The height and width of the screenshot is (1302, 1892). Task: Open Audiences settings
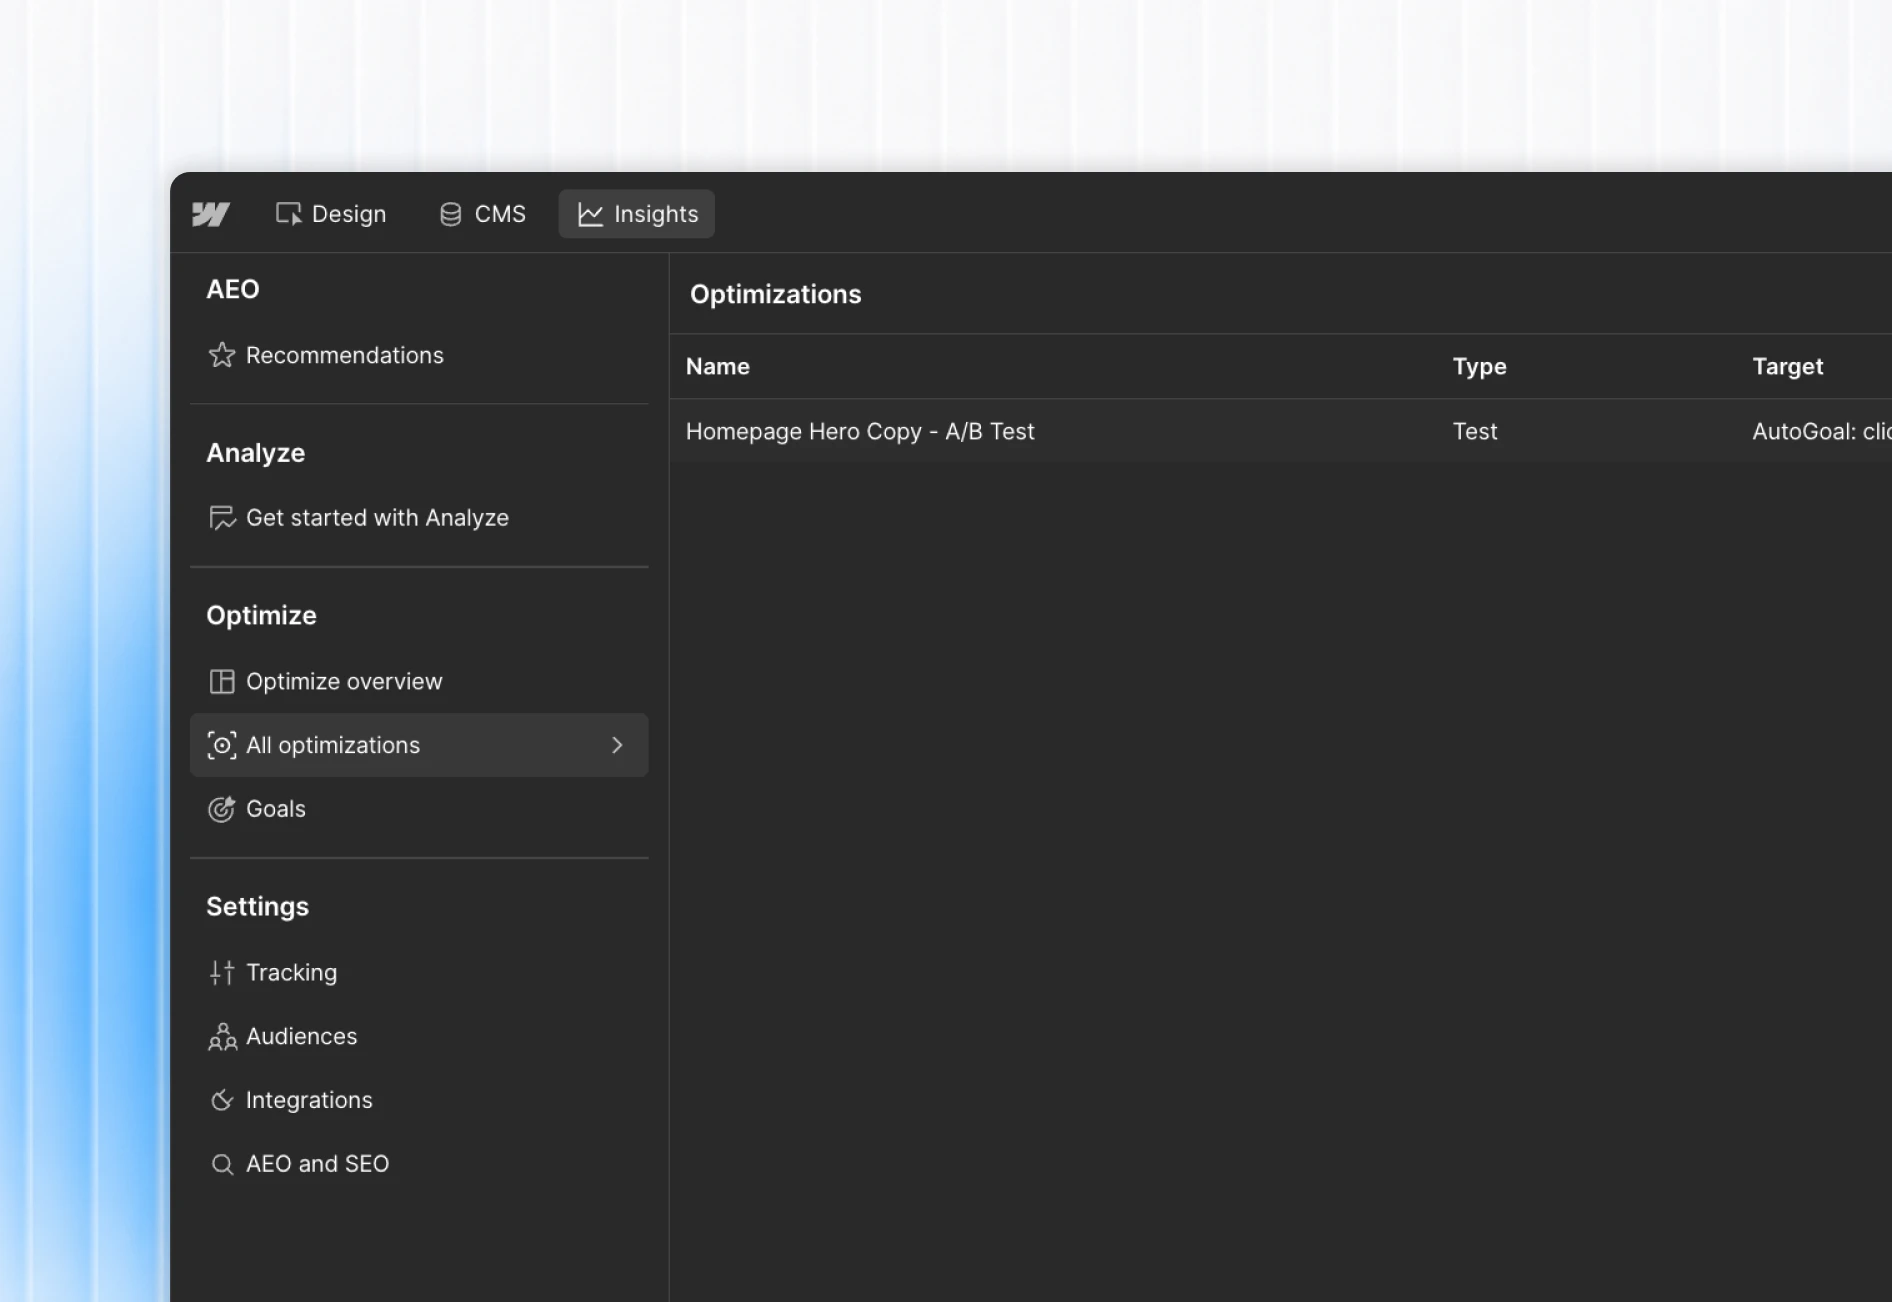(x=419, y=1037)
